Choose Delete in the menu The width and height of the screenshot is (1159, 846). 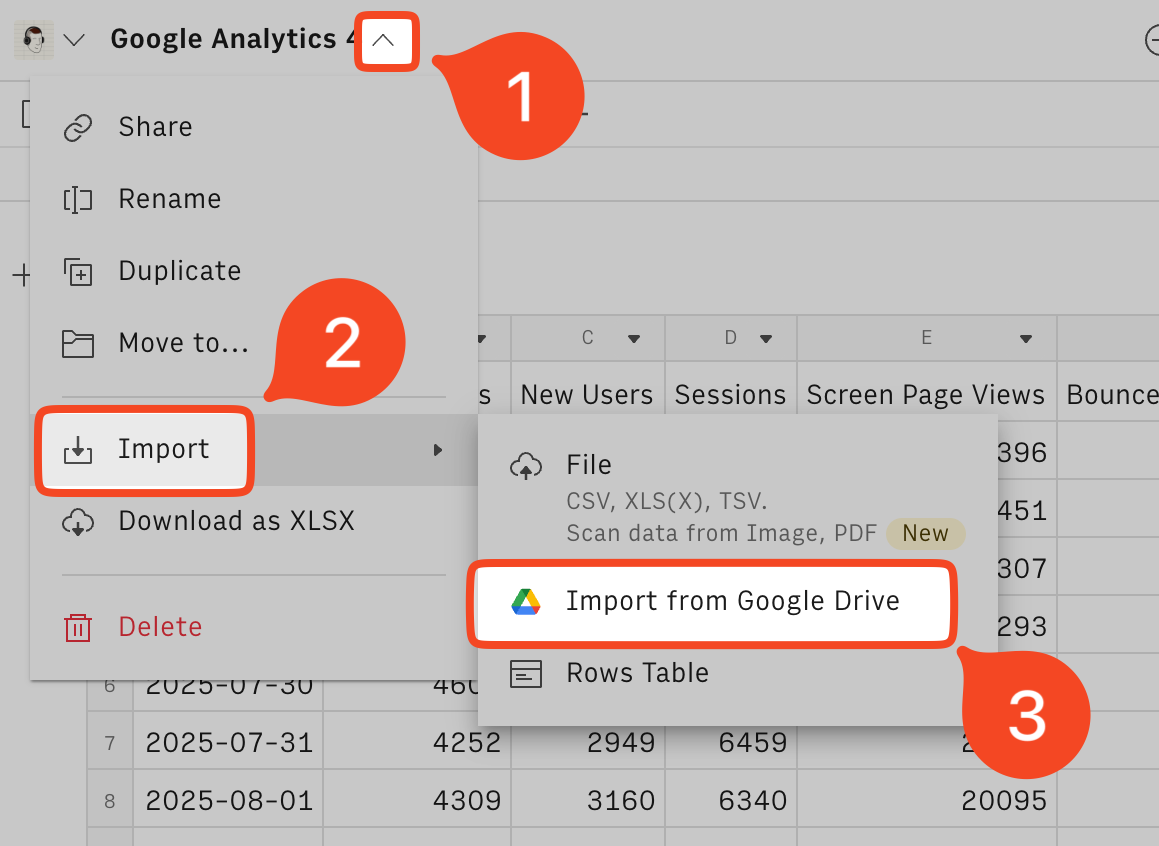(x=254, y=627)
